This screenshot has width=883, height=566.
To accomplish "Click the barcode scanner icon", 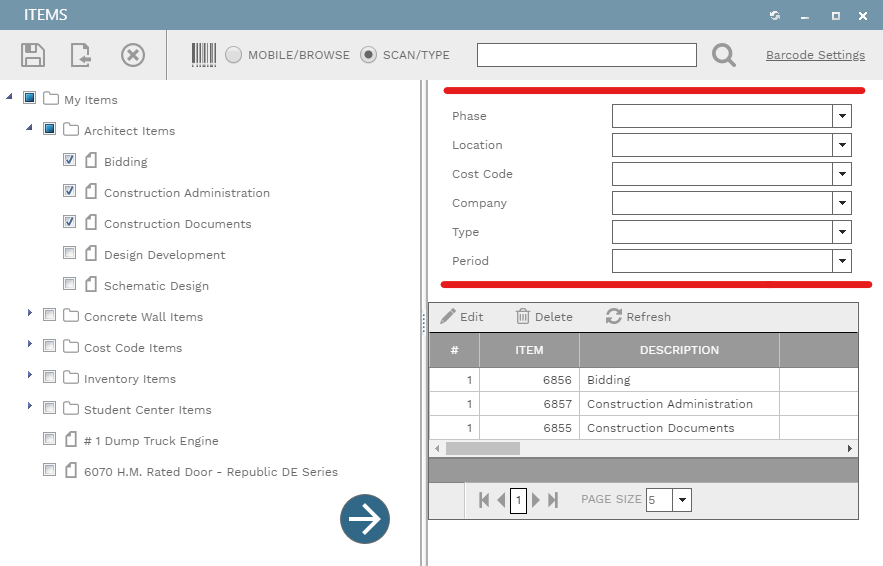I will tap(204, 55).
